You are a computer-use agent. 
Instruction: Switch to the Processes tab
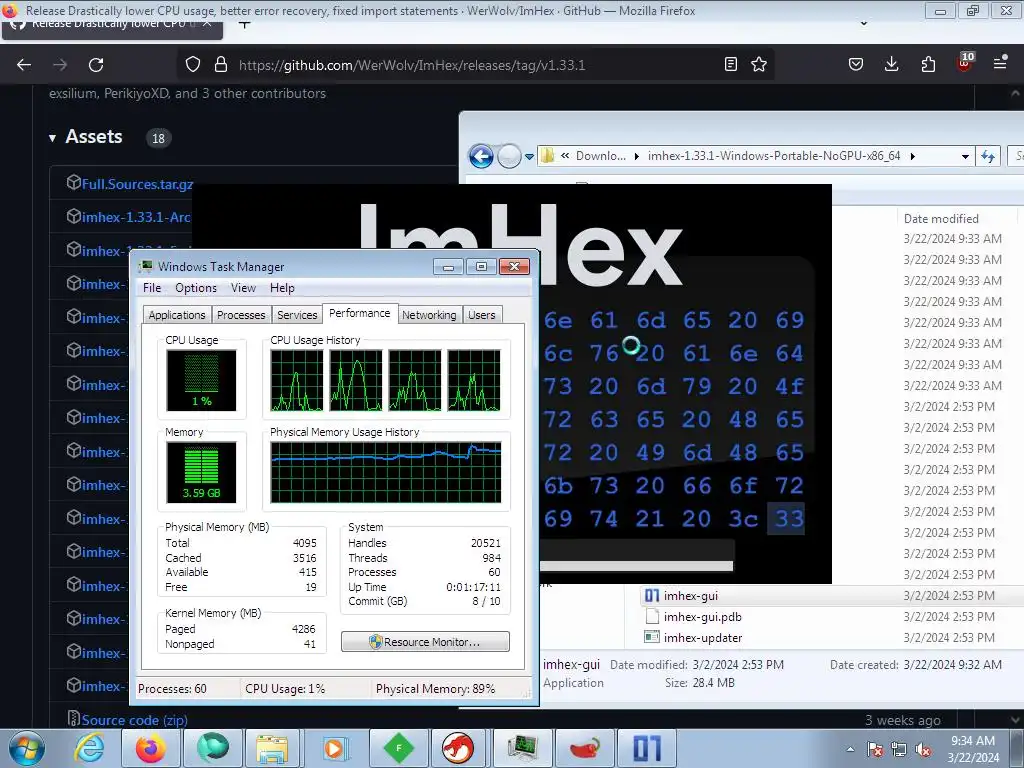point(241,315)
